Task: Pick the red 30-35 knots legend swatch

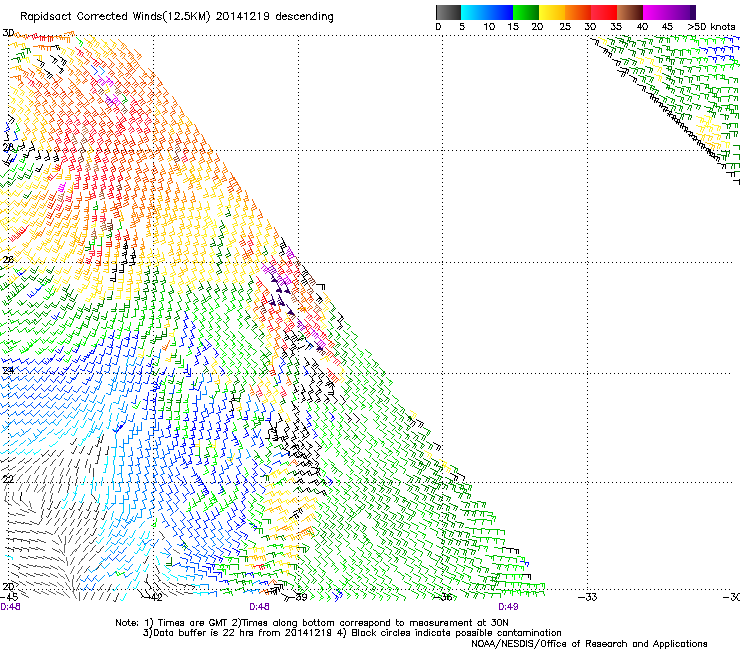Action: click(x=604, y=12)
